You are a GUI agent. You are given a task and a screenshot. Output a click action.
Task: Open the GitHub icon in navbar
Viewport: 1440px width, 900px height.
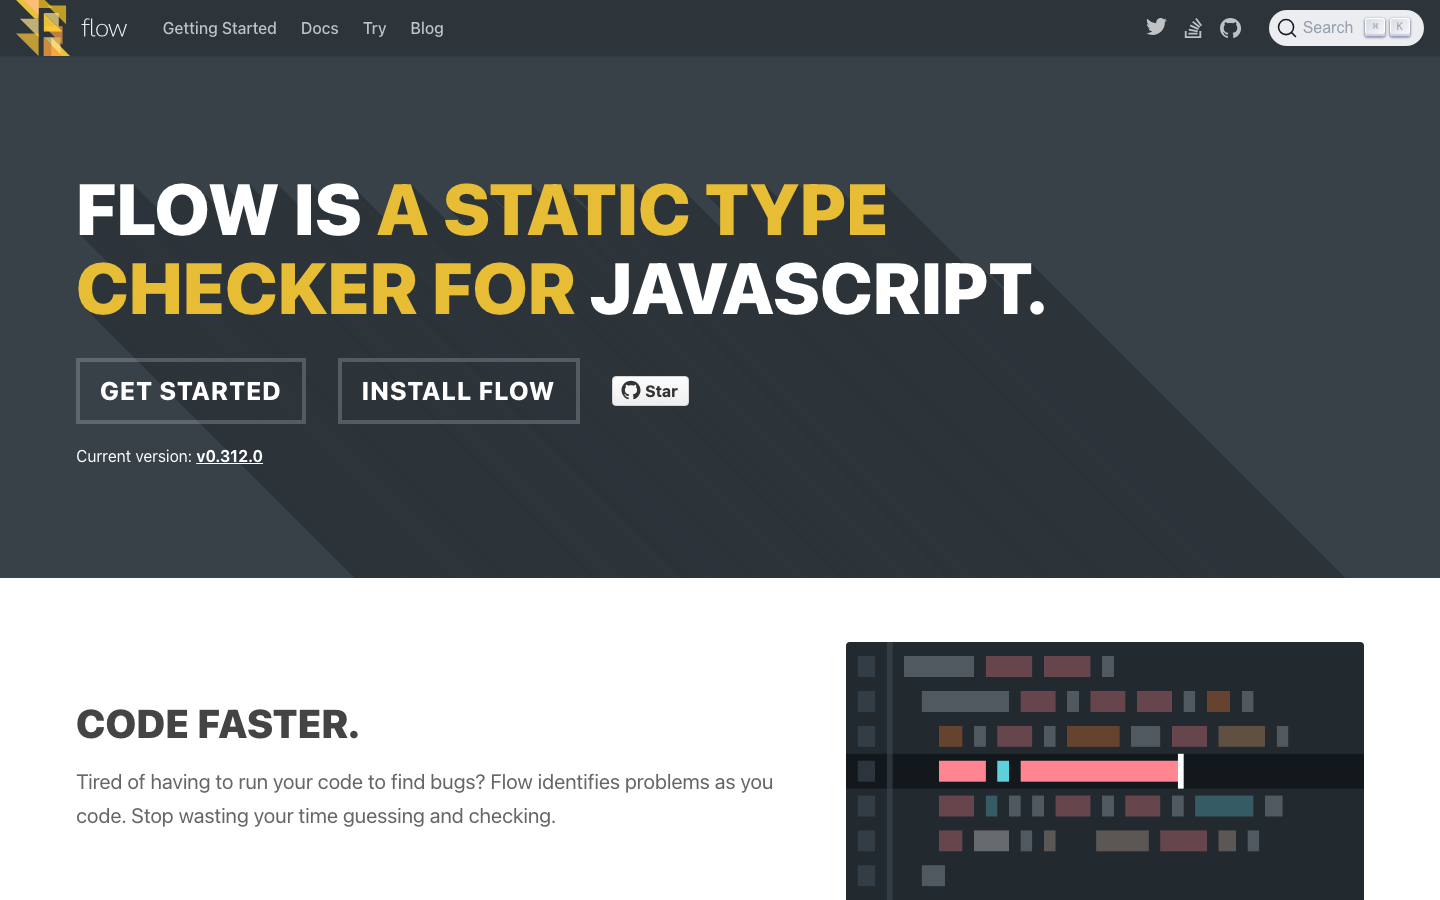click(x=1230, y=28)
